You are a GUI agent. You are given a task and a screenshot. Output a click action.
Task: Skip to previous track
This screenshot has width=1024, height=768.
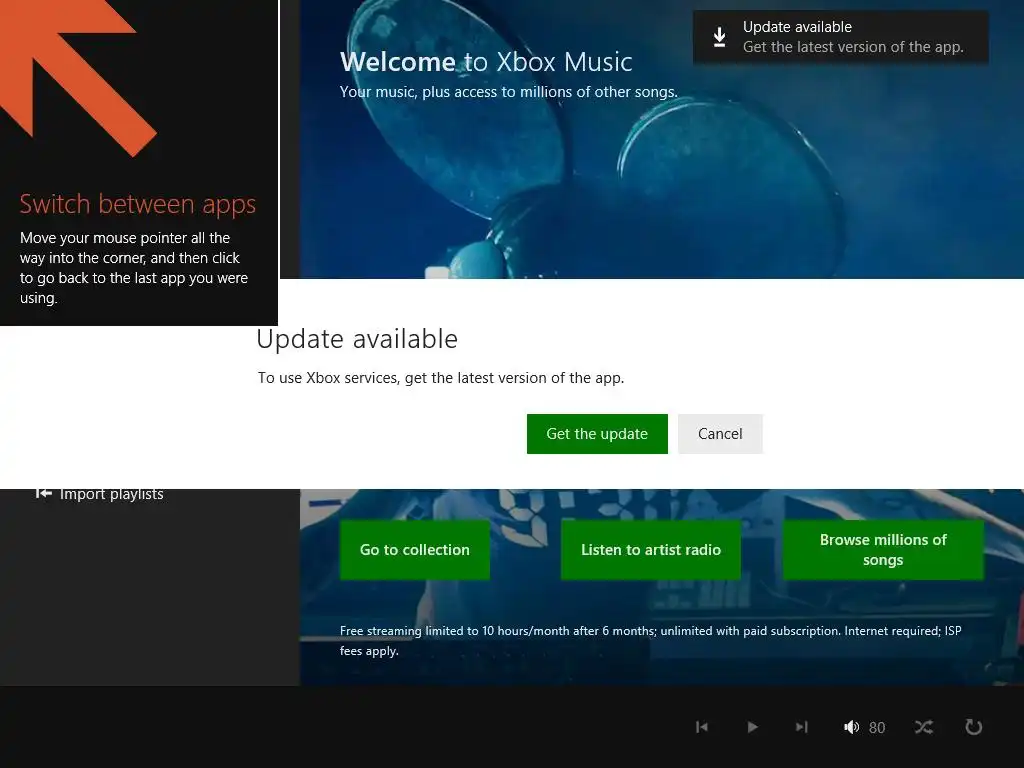(702, 727)
